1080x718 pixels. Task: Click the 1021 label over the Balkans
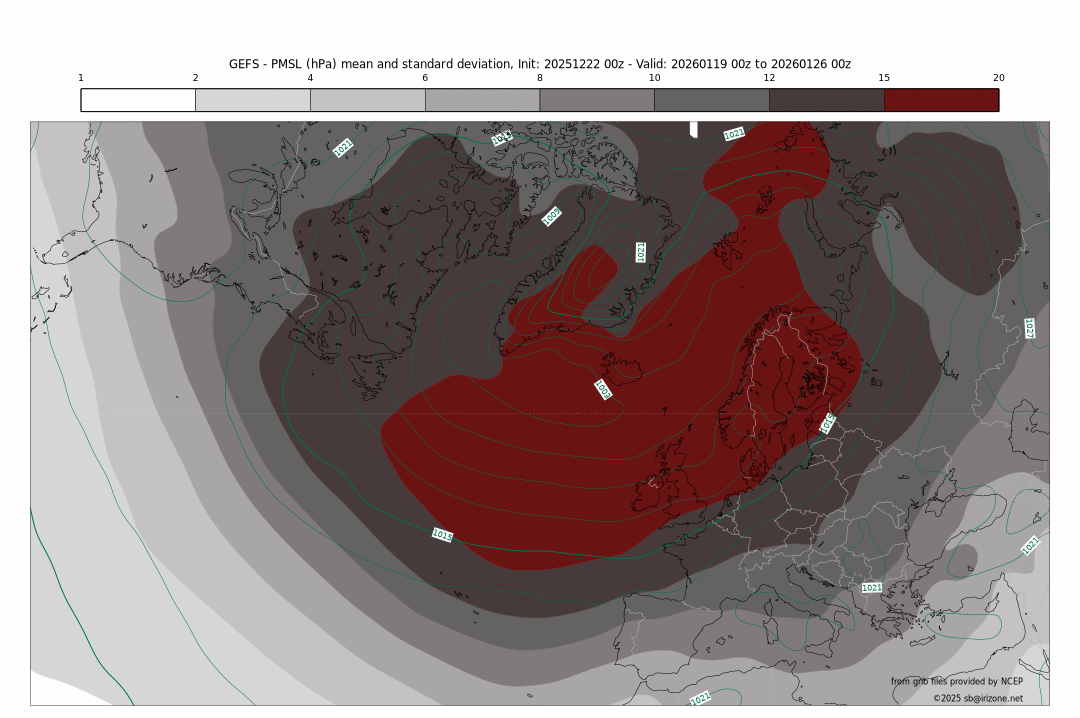coord(872,588)
